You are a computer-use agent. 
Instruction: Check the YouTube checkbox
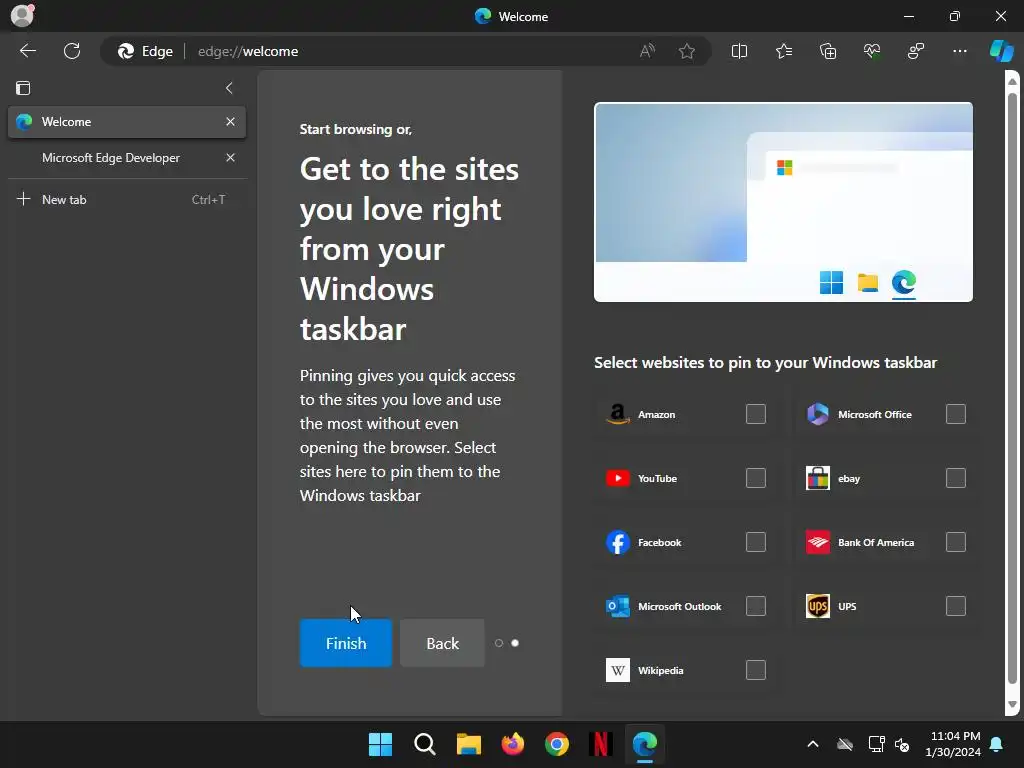point(756,478)
